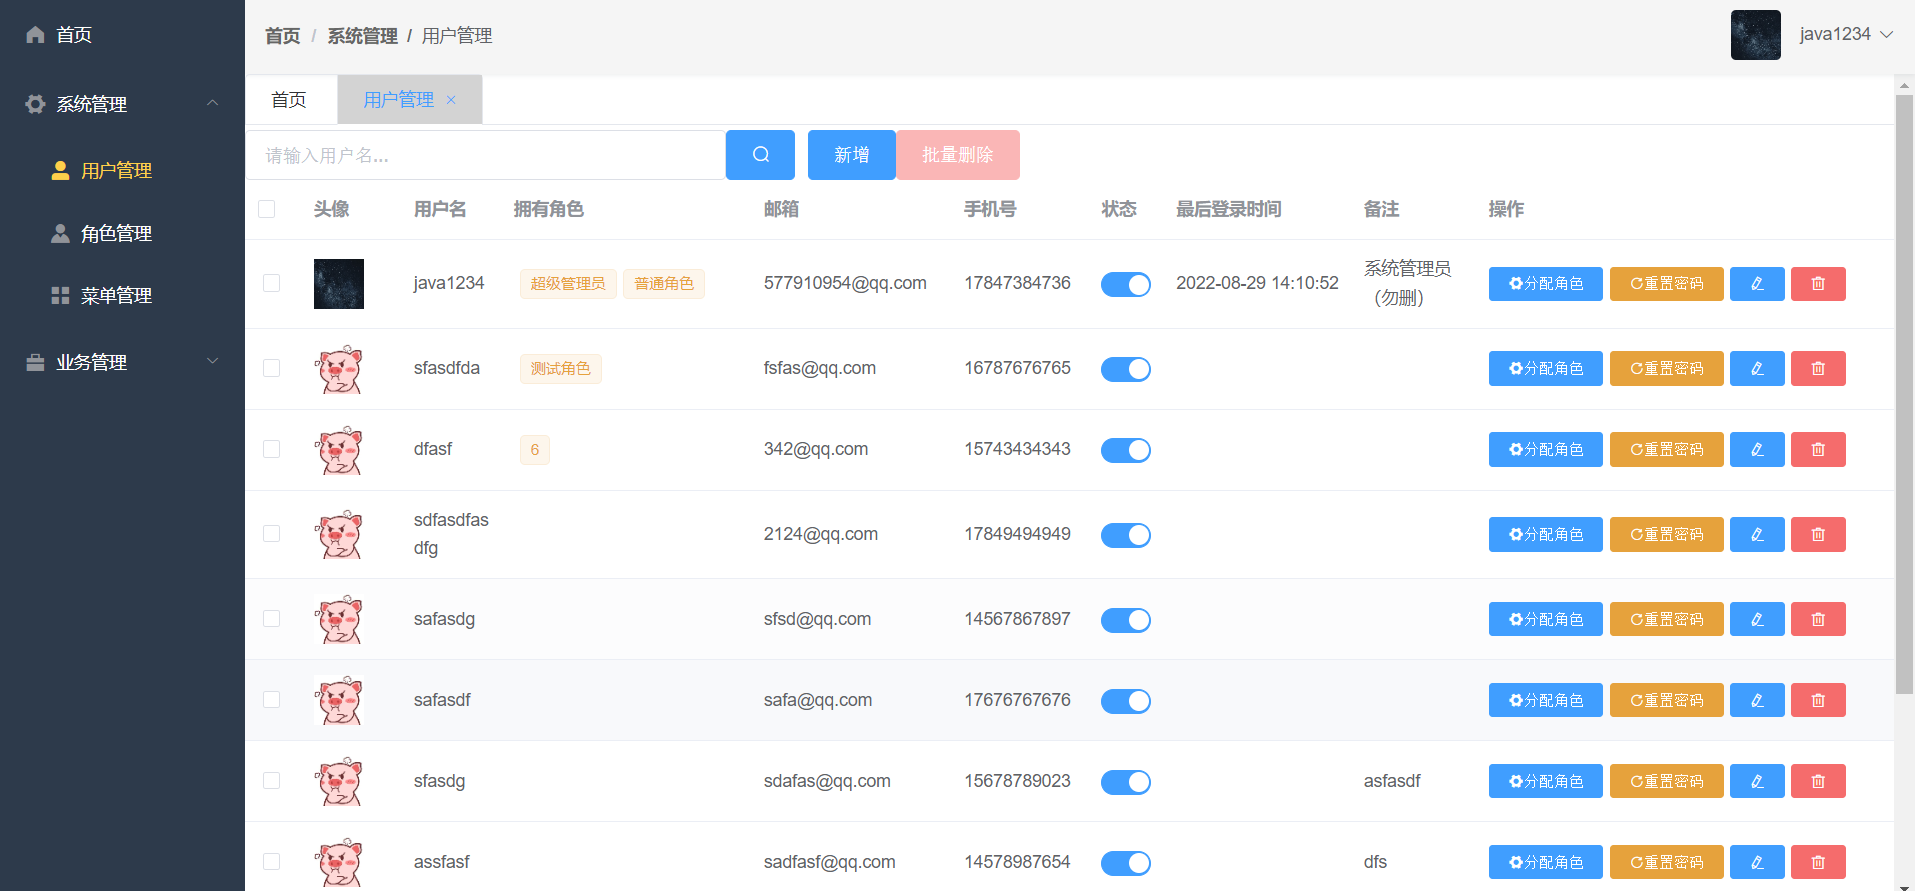Screen dimensions: 1915x891
Task: Click the 菜单管理 grid icon
Action: (x=60, y=295)
